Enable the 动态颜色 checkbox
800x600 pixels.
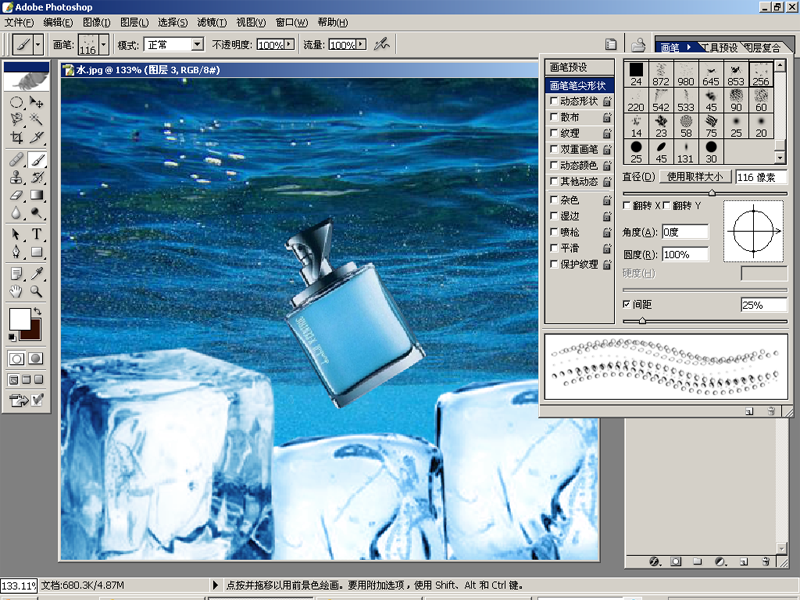(554, 165)
